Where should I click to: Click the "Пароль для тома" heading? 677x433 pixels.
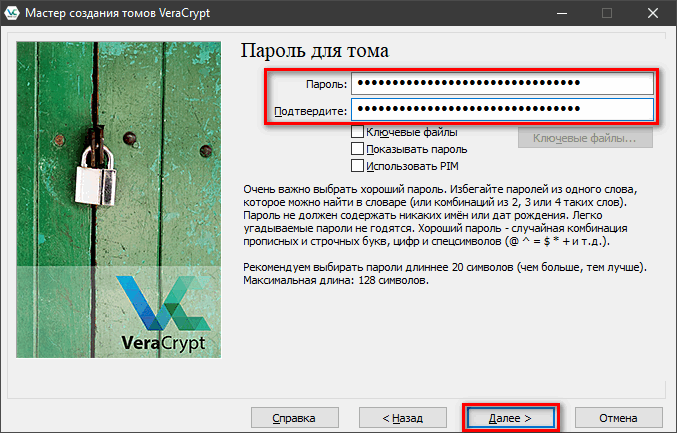316,51
